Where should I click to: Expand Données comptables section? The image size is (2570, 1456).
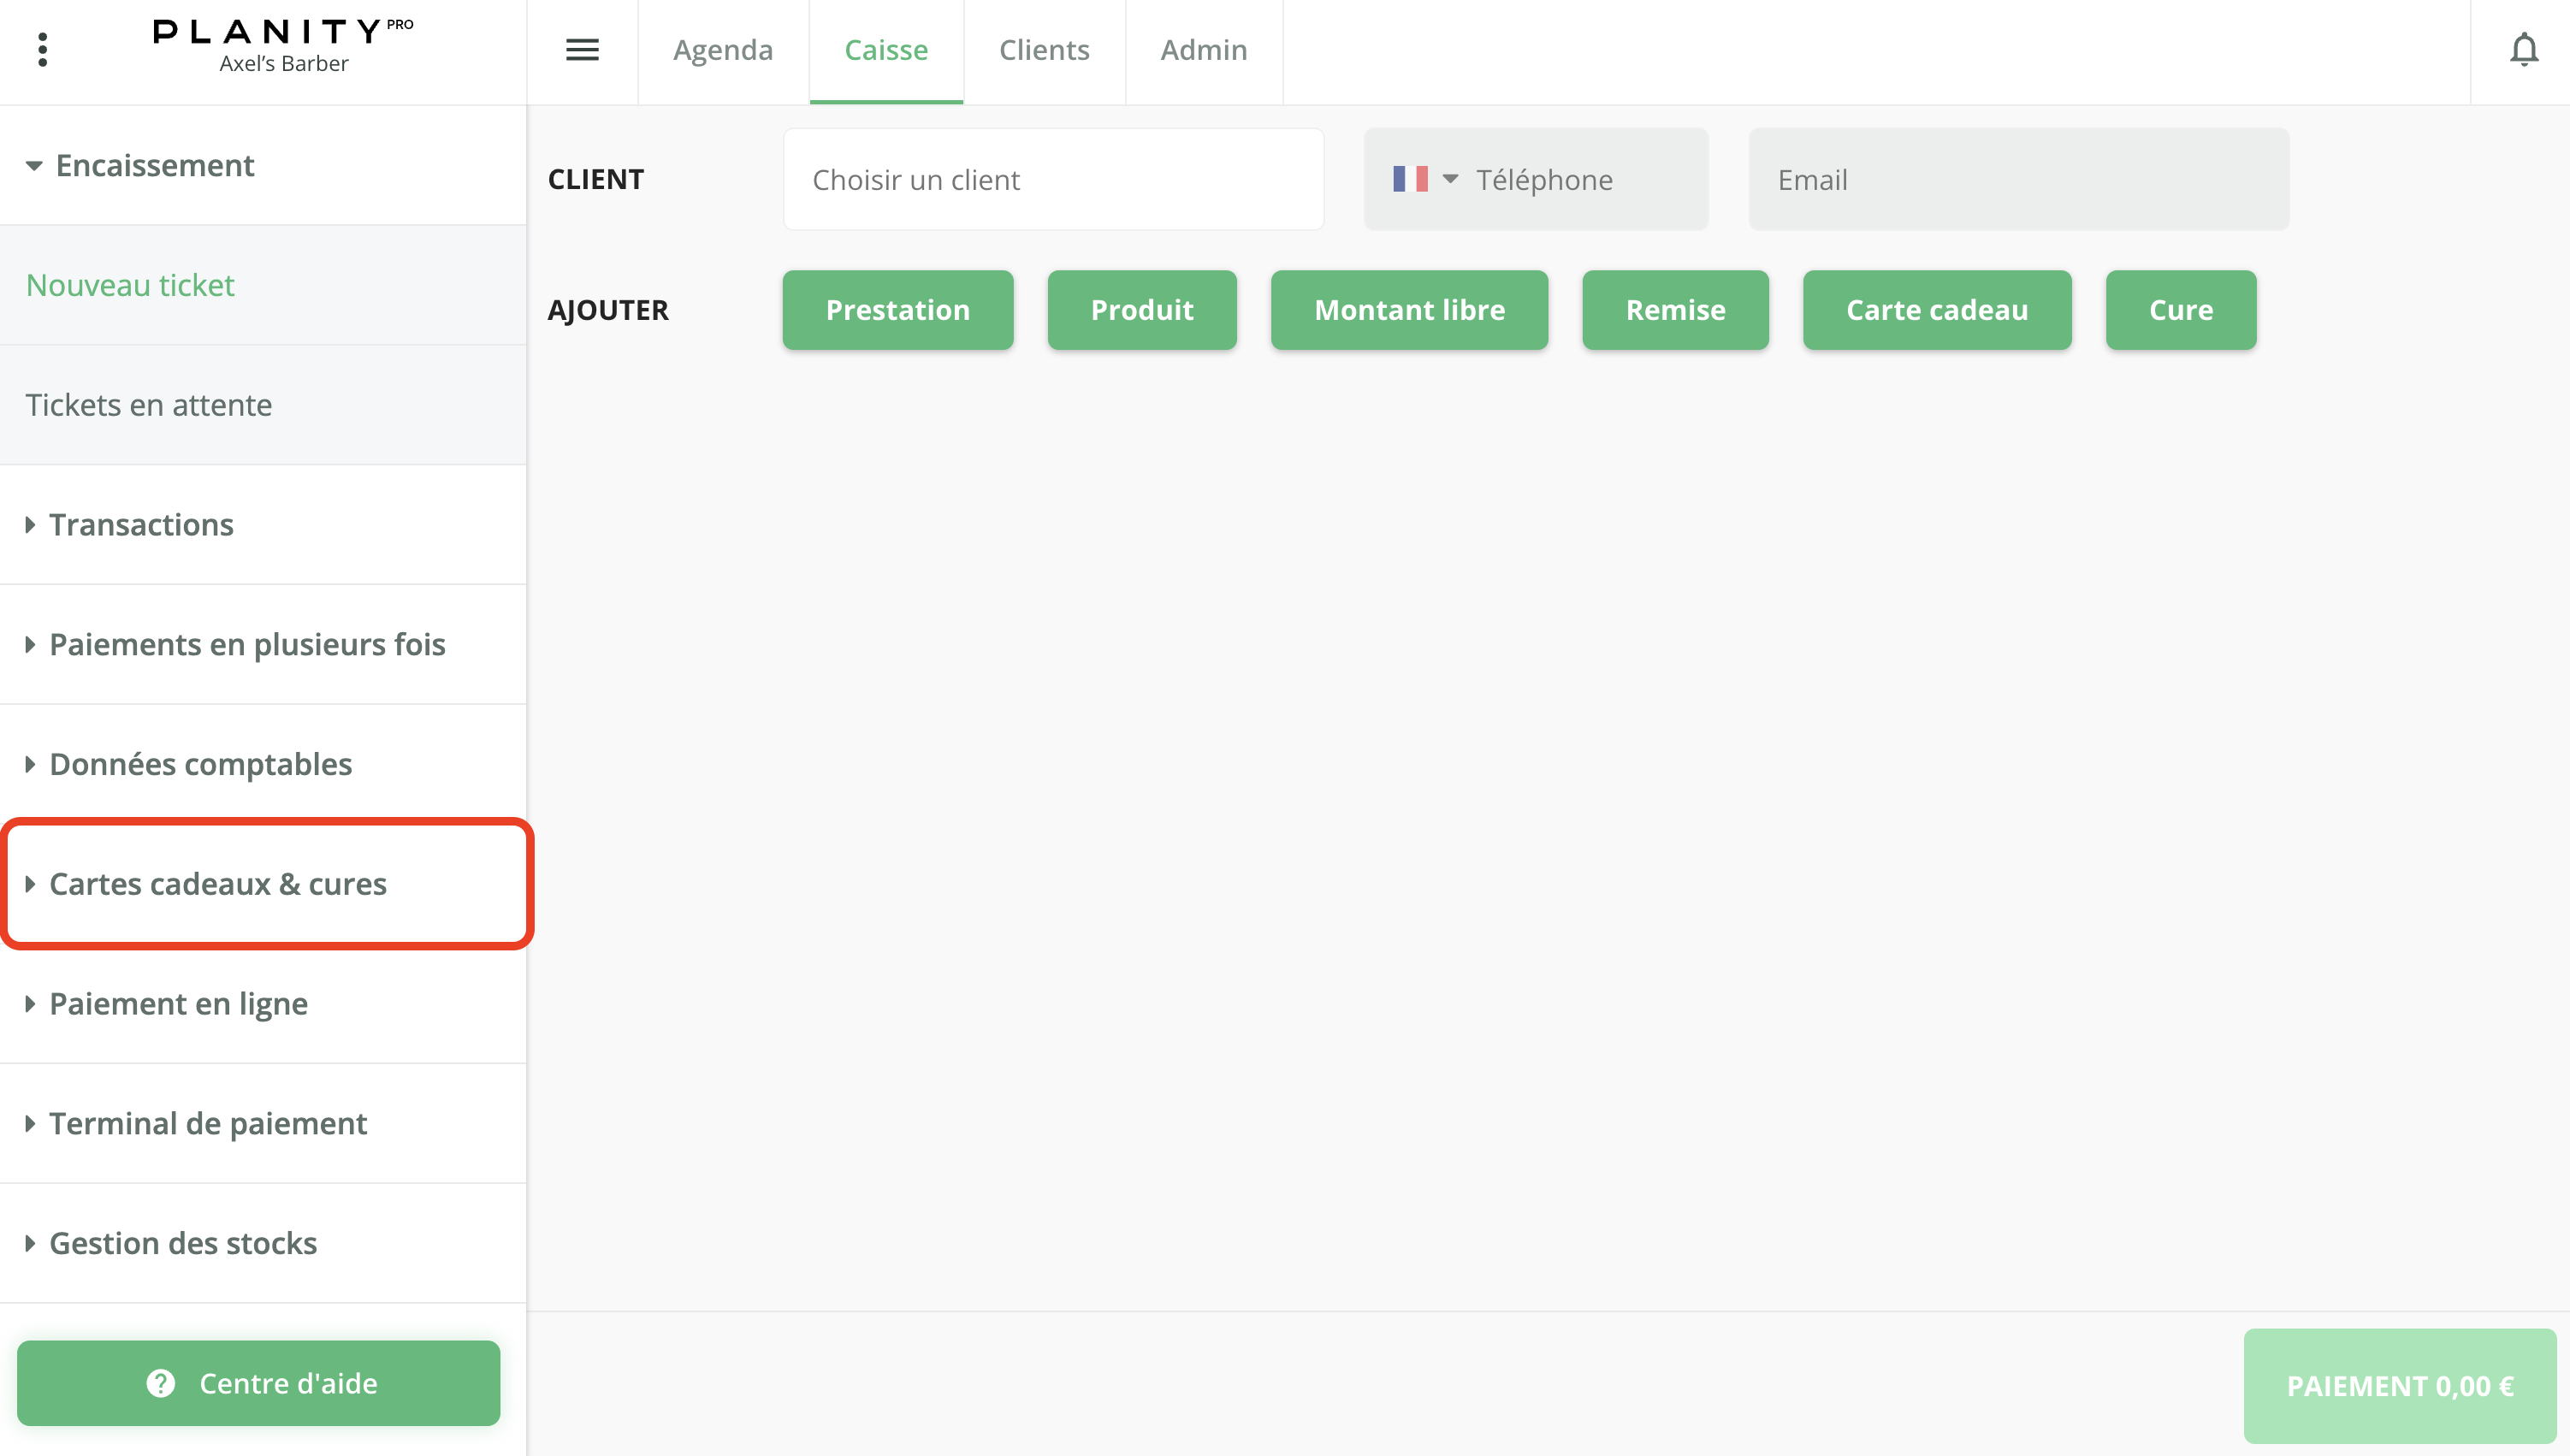tap(200, 764)
